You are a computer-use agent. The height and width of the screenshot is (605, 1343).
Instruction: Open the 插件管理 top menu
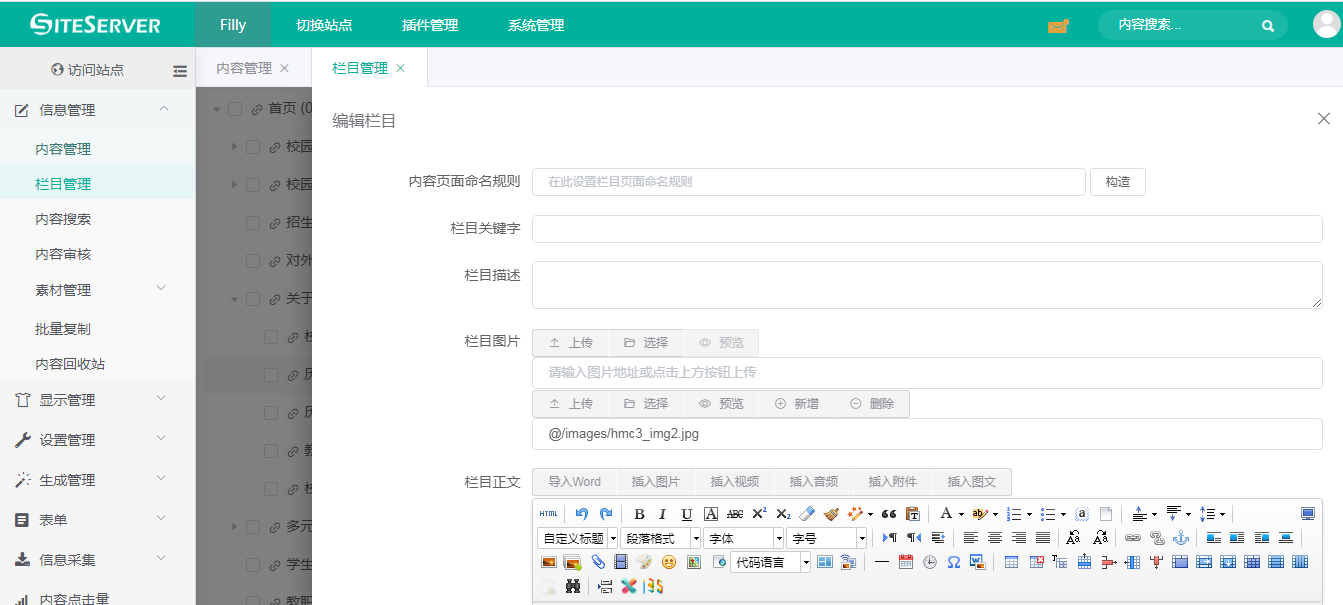pos(430,25)
